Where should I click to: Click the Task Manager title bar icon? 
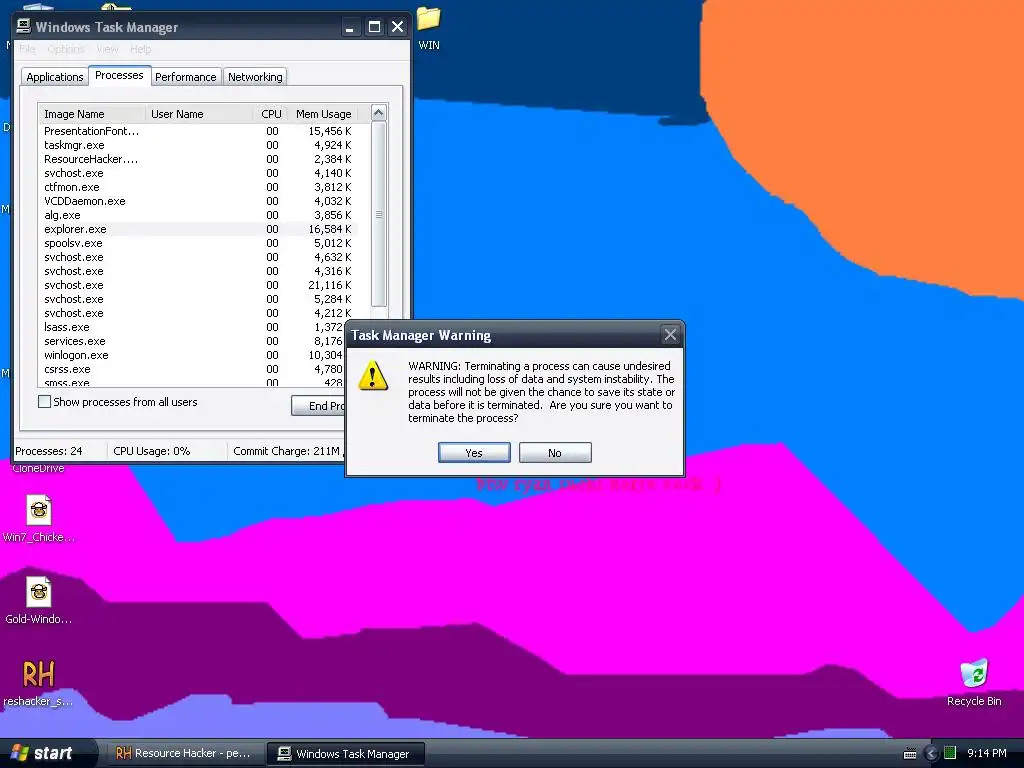click(24, 26)
